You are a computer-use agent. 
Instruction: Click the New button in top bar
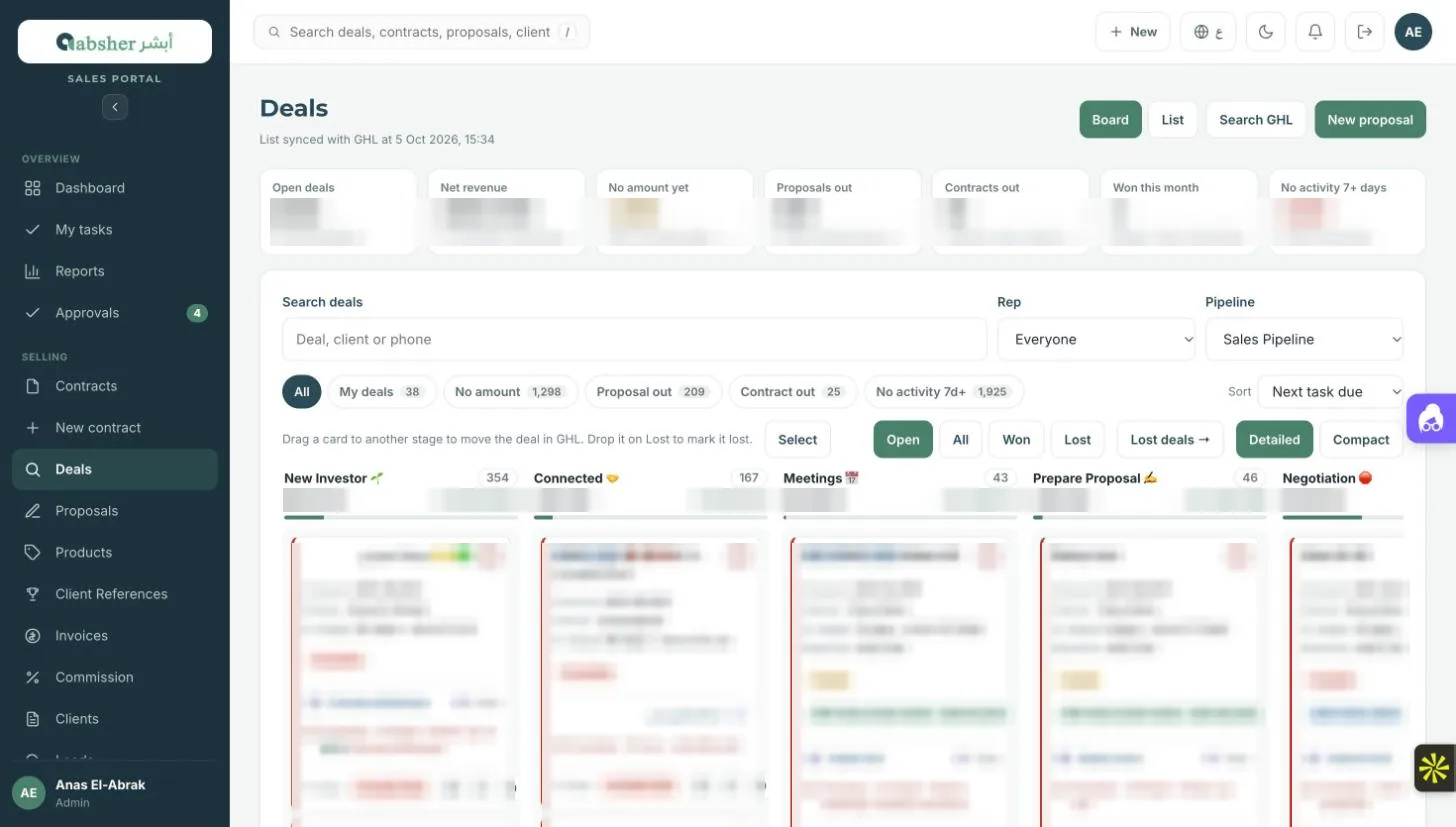[1133, 32]
